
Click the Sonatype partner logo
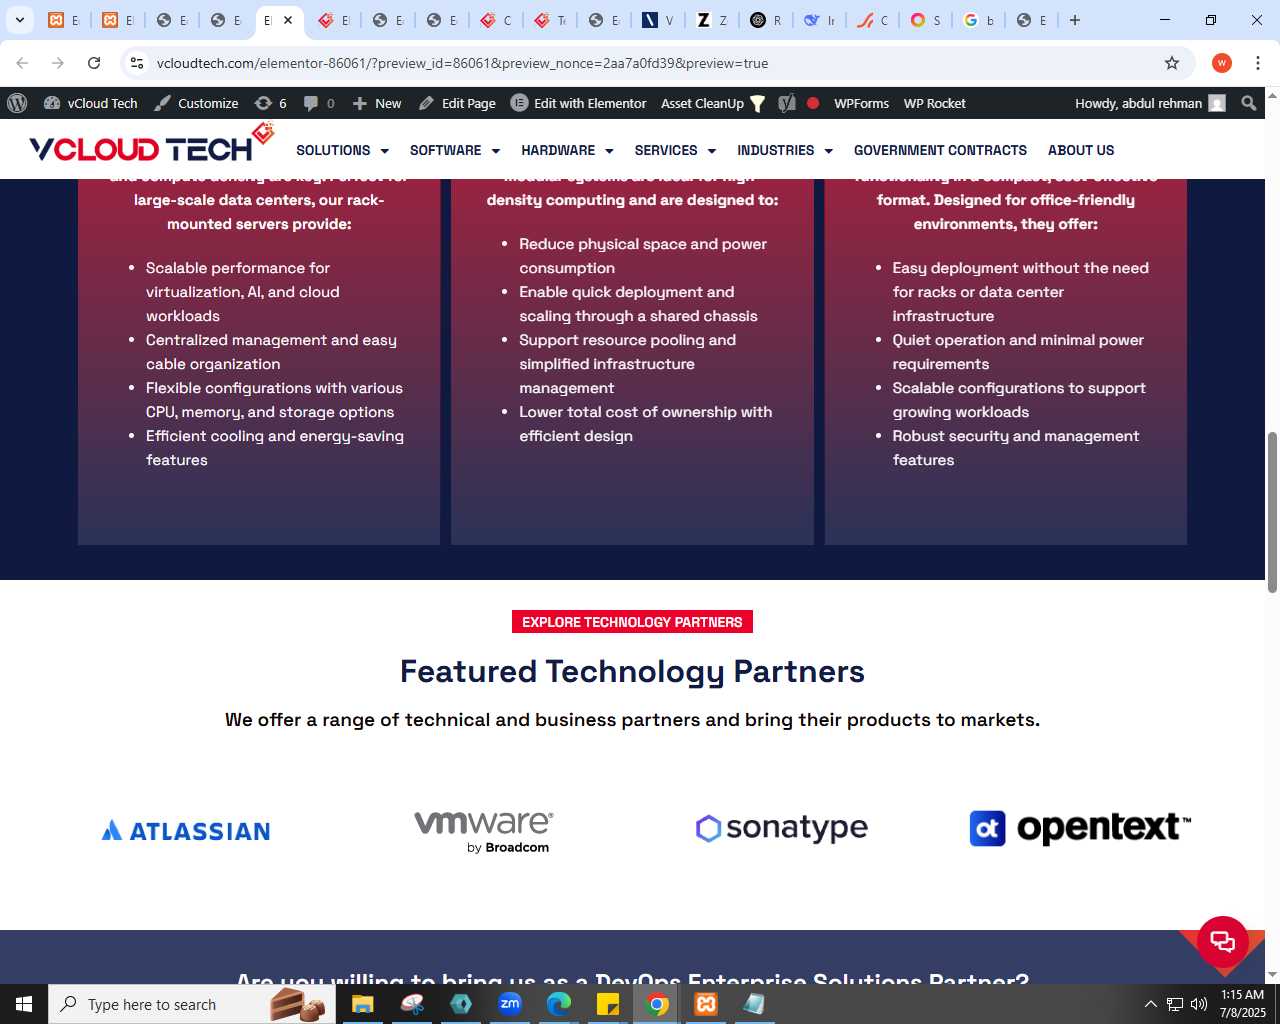click(x=782, y=828)
